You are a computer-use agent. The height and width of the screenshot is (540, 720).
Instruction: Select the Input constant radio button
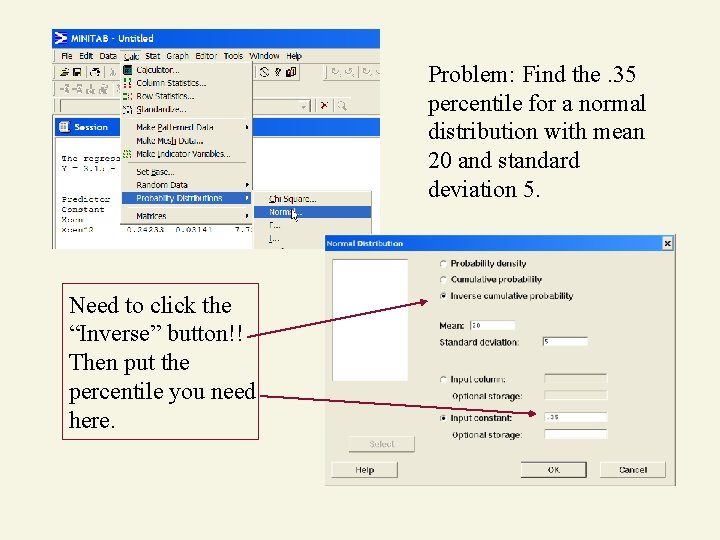443,418
